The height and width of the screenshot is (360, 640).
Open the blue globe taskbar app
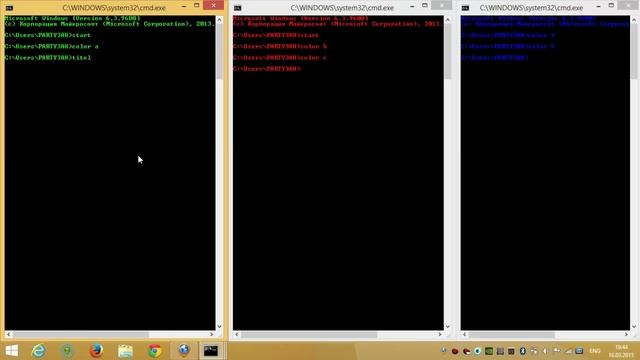click(x=184, y=351)
